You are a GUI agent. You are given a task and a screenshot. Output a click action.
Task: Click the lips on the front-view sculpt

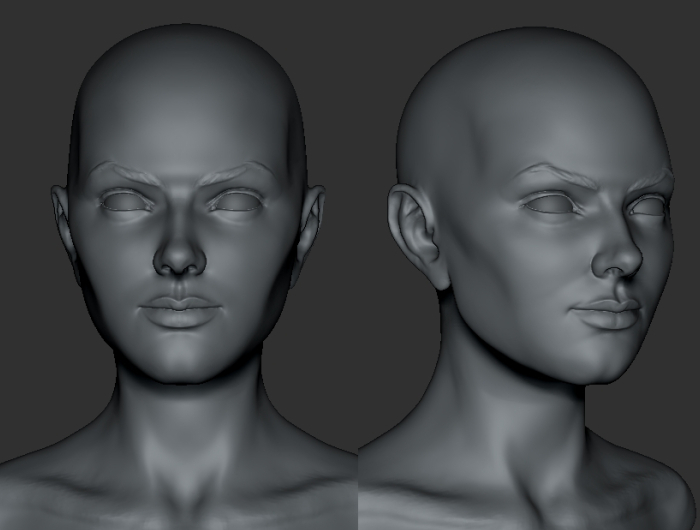coord(179,311)
